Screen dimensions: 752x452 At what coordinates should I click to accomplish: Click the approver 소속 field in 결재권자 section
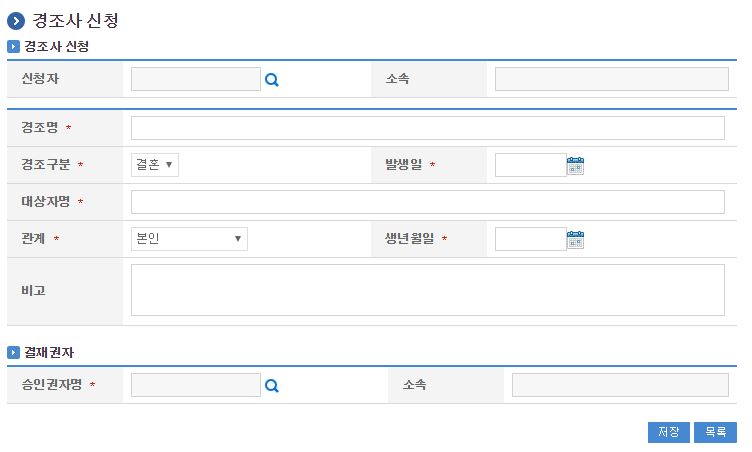tap(620, 386)
